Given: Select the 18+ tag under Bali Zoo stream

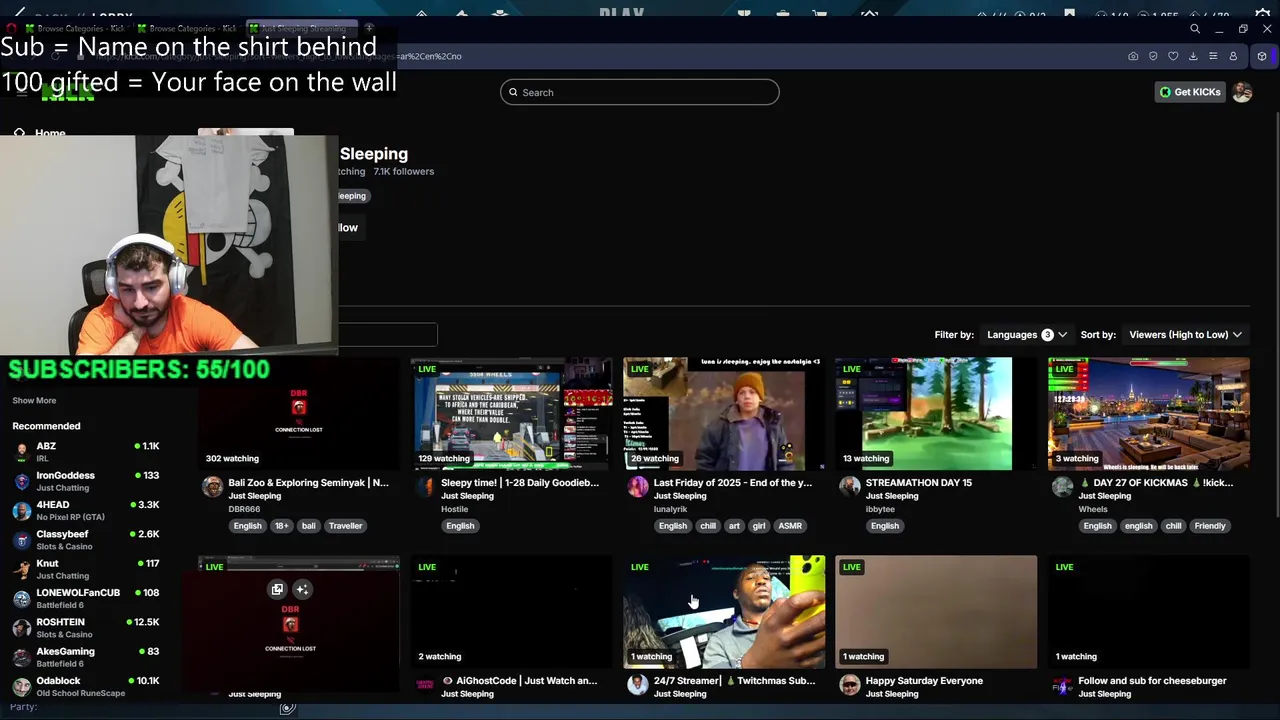Looking at the screenshot, I should [x=280, y=526].
